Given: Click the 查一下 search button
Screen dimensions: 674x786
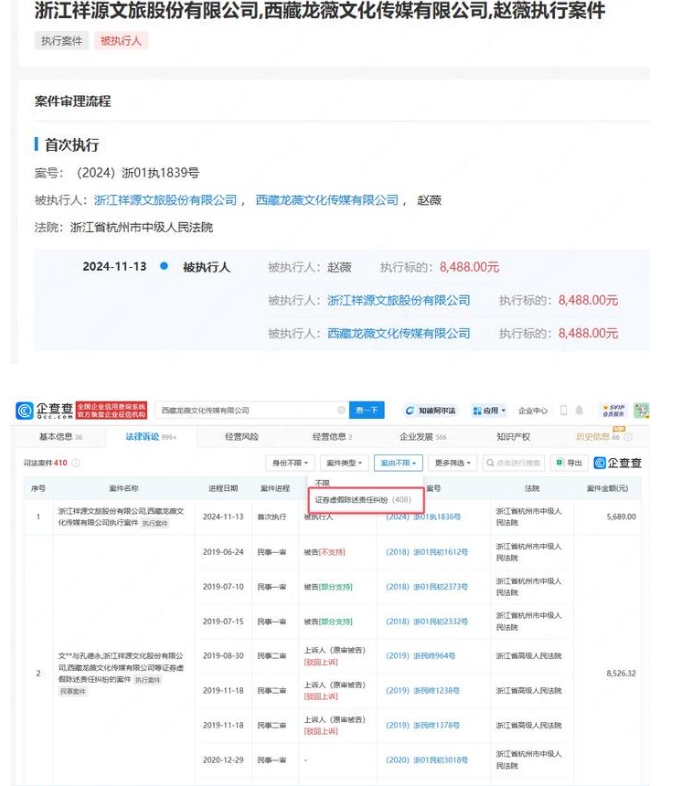Looking at the screenshot, I should (367, 410).
